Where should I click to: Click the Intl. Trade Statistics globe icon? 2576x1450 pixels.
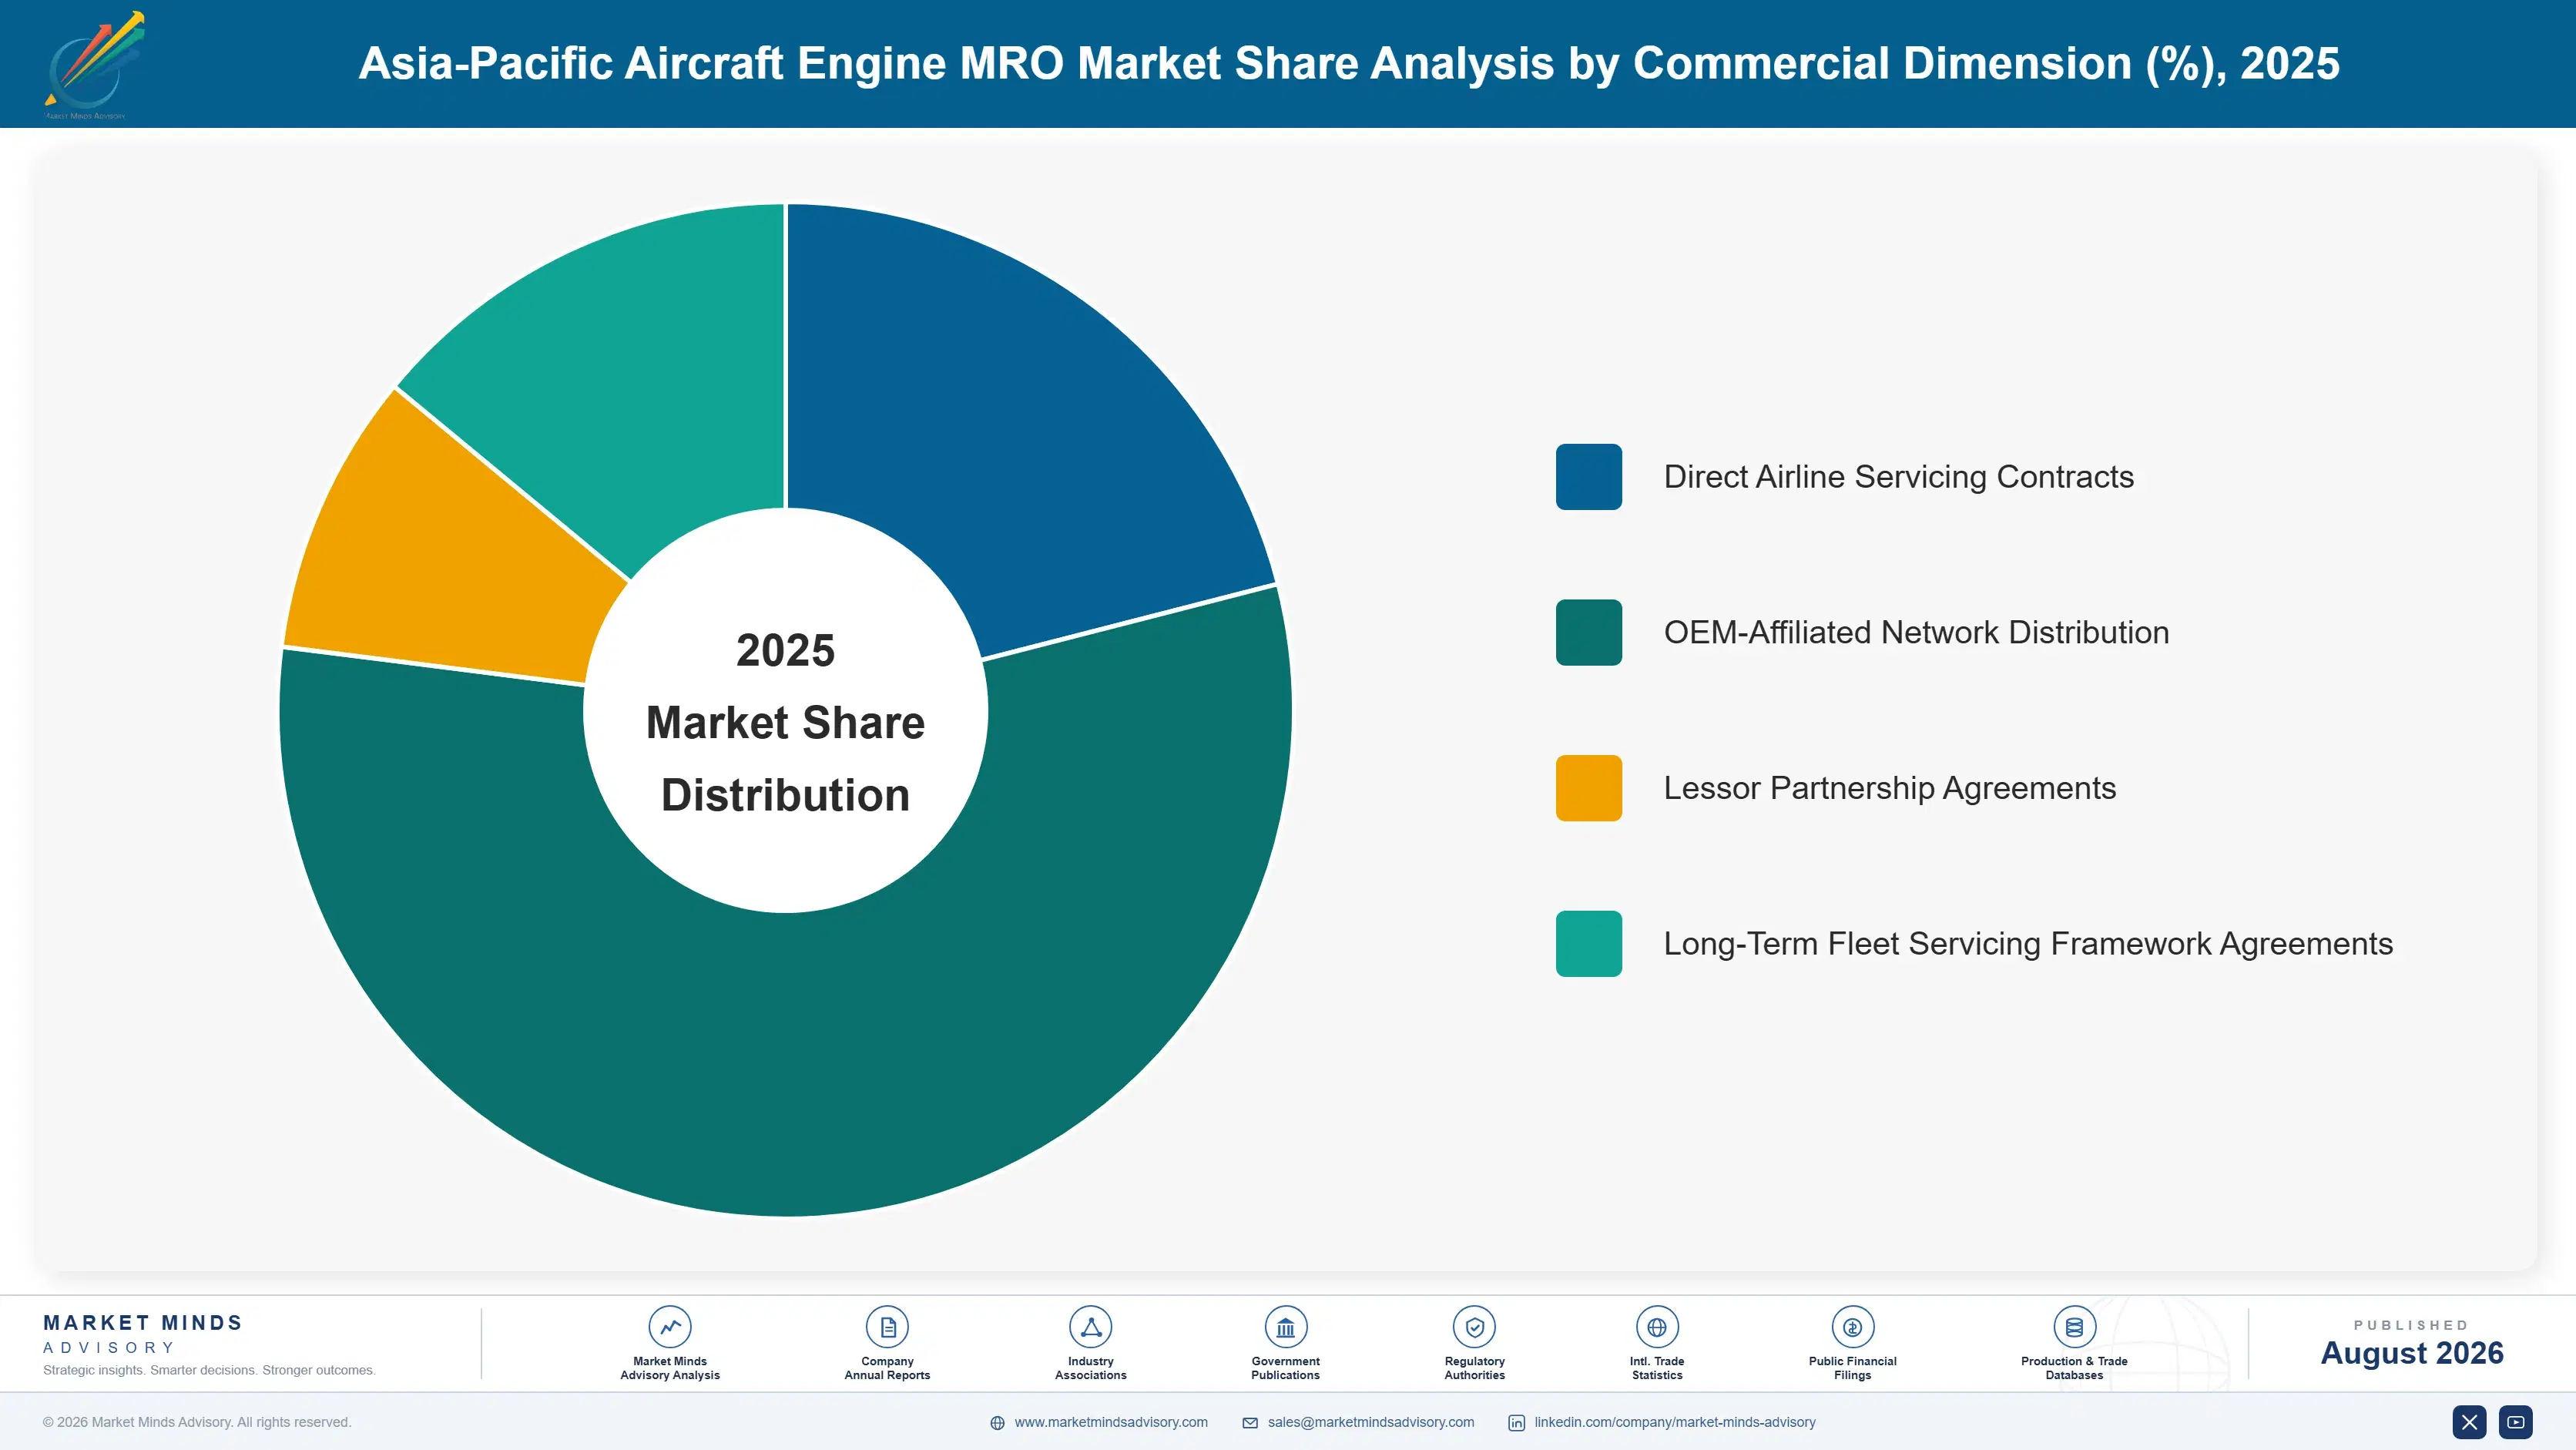(1656, 1327)
